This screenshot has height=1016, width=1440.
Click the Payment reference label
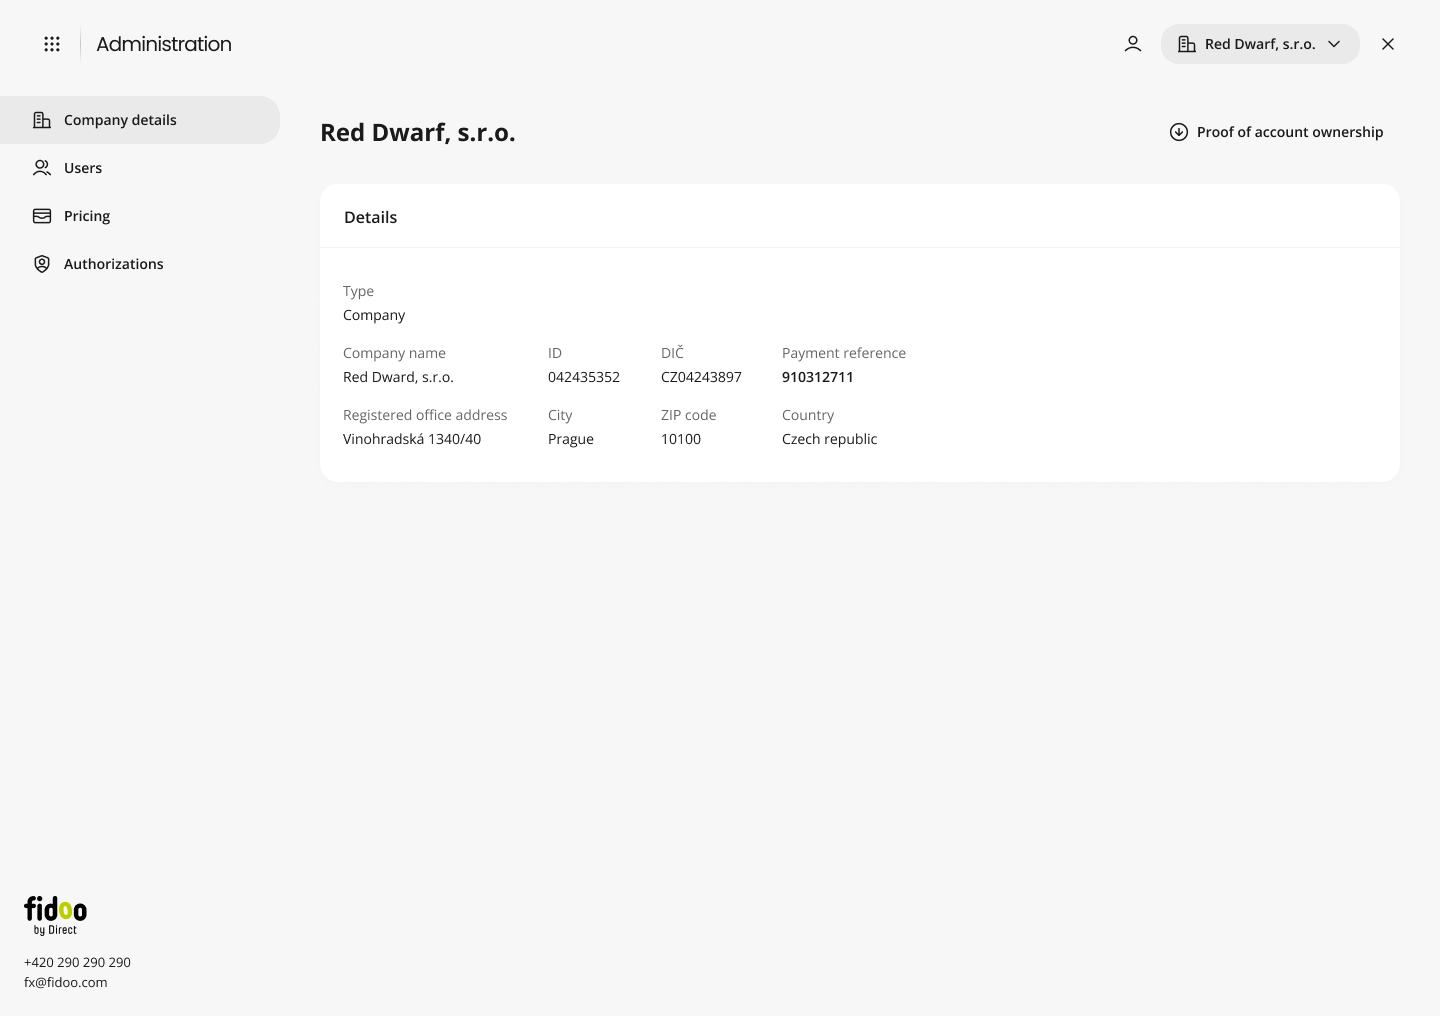844,353
